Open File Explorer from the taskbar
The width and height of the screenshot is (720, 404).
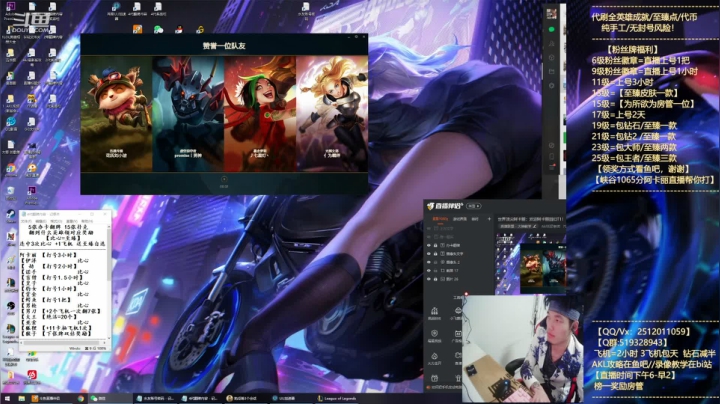click(21, 398)
